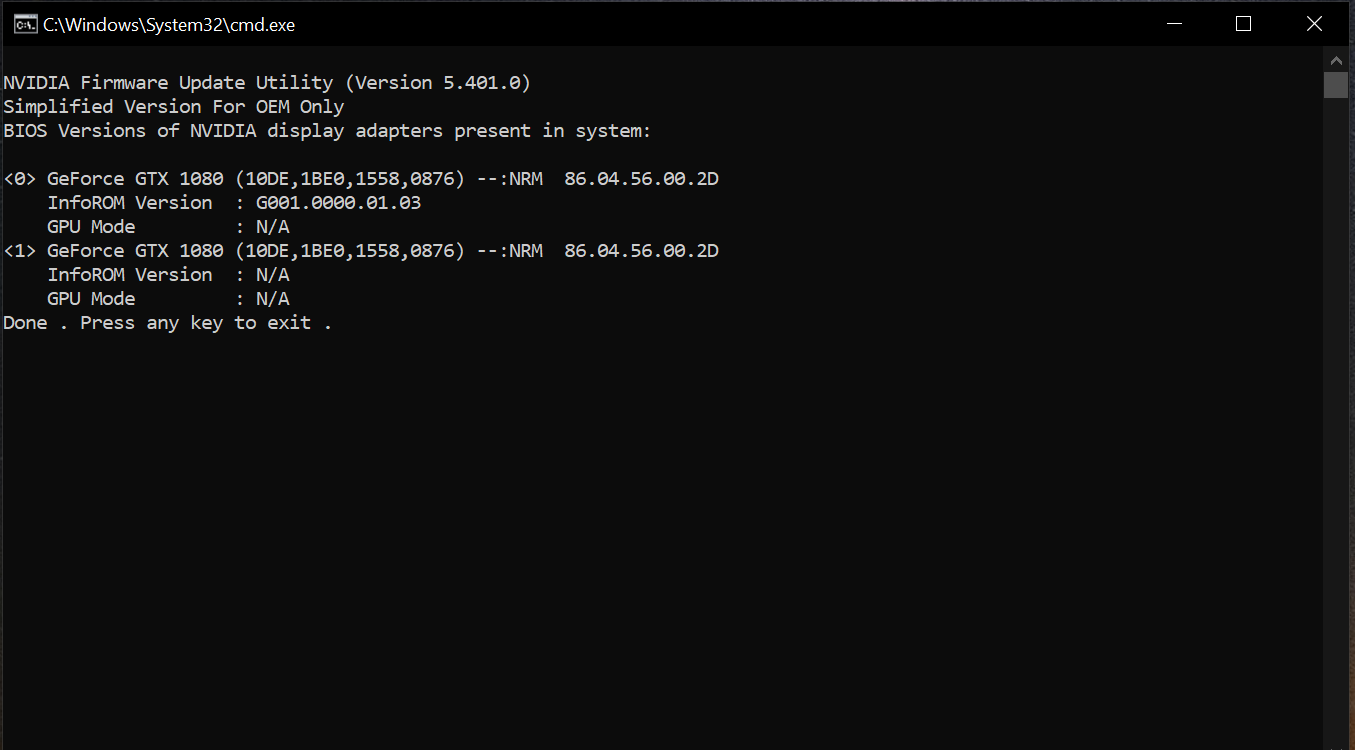This screenshot has height=750, width=1355.
Task: Click the Simplified Version For OEM Only line
Action: (174, 107)
